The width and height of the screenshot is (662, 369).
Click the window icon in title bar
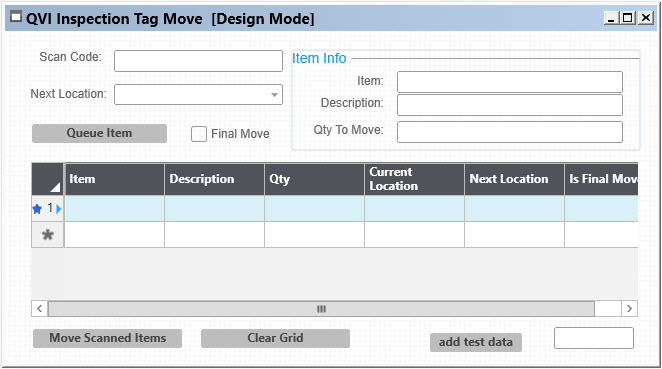click(16, 17)
